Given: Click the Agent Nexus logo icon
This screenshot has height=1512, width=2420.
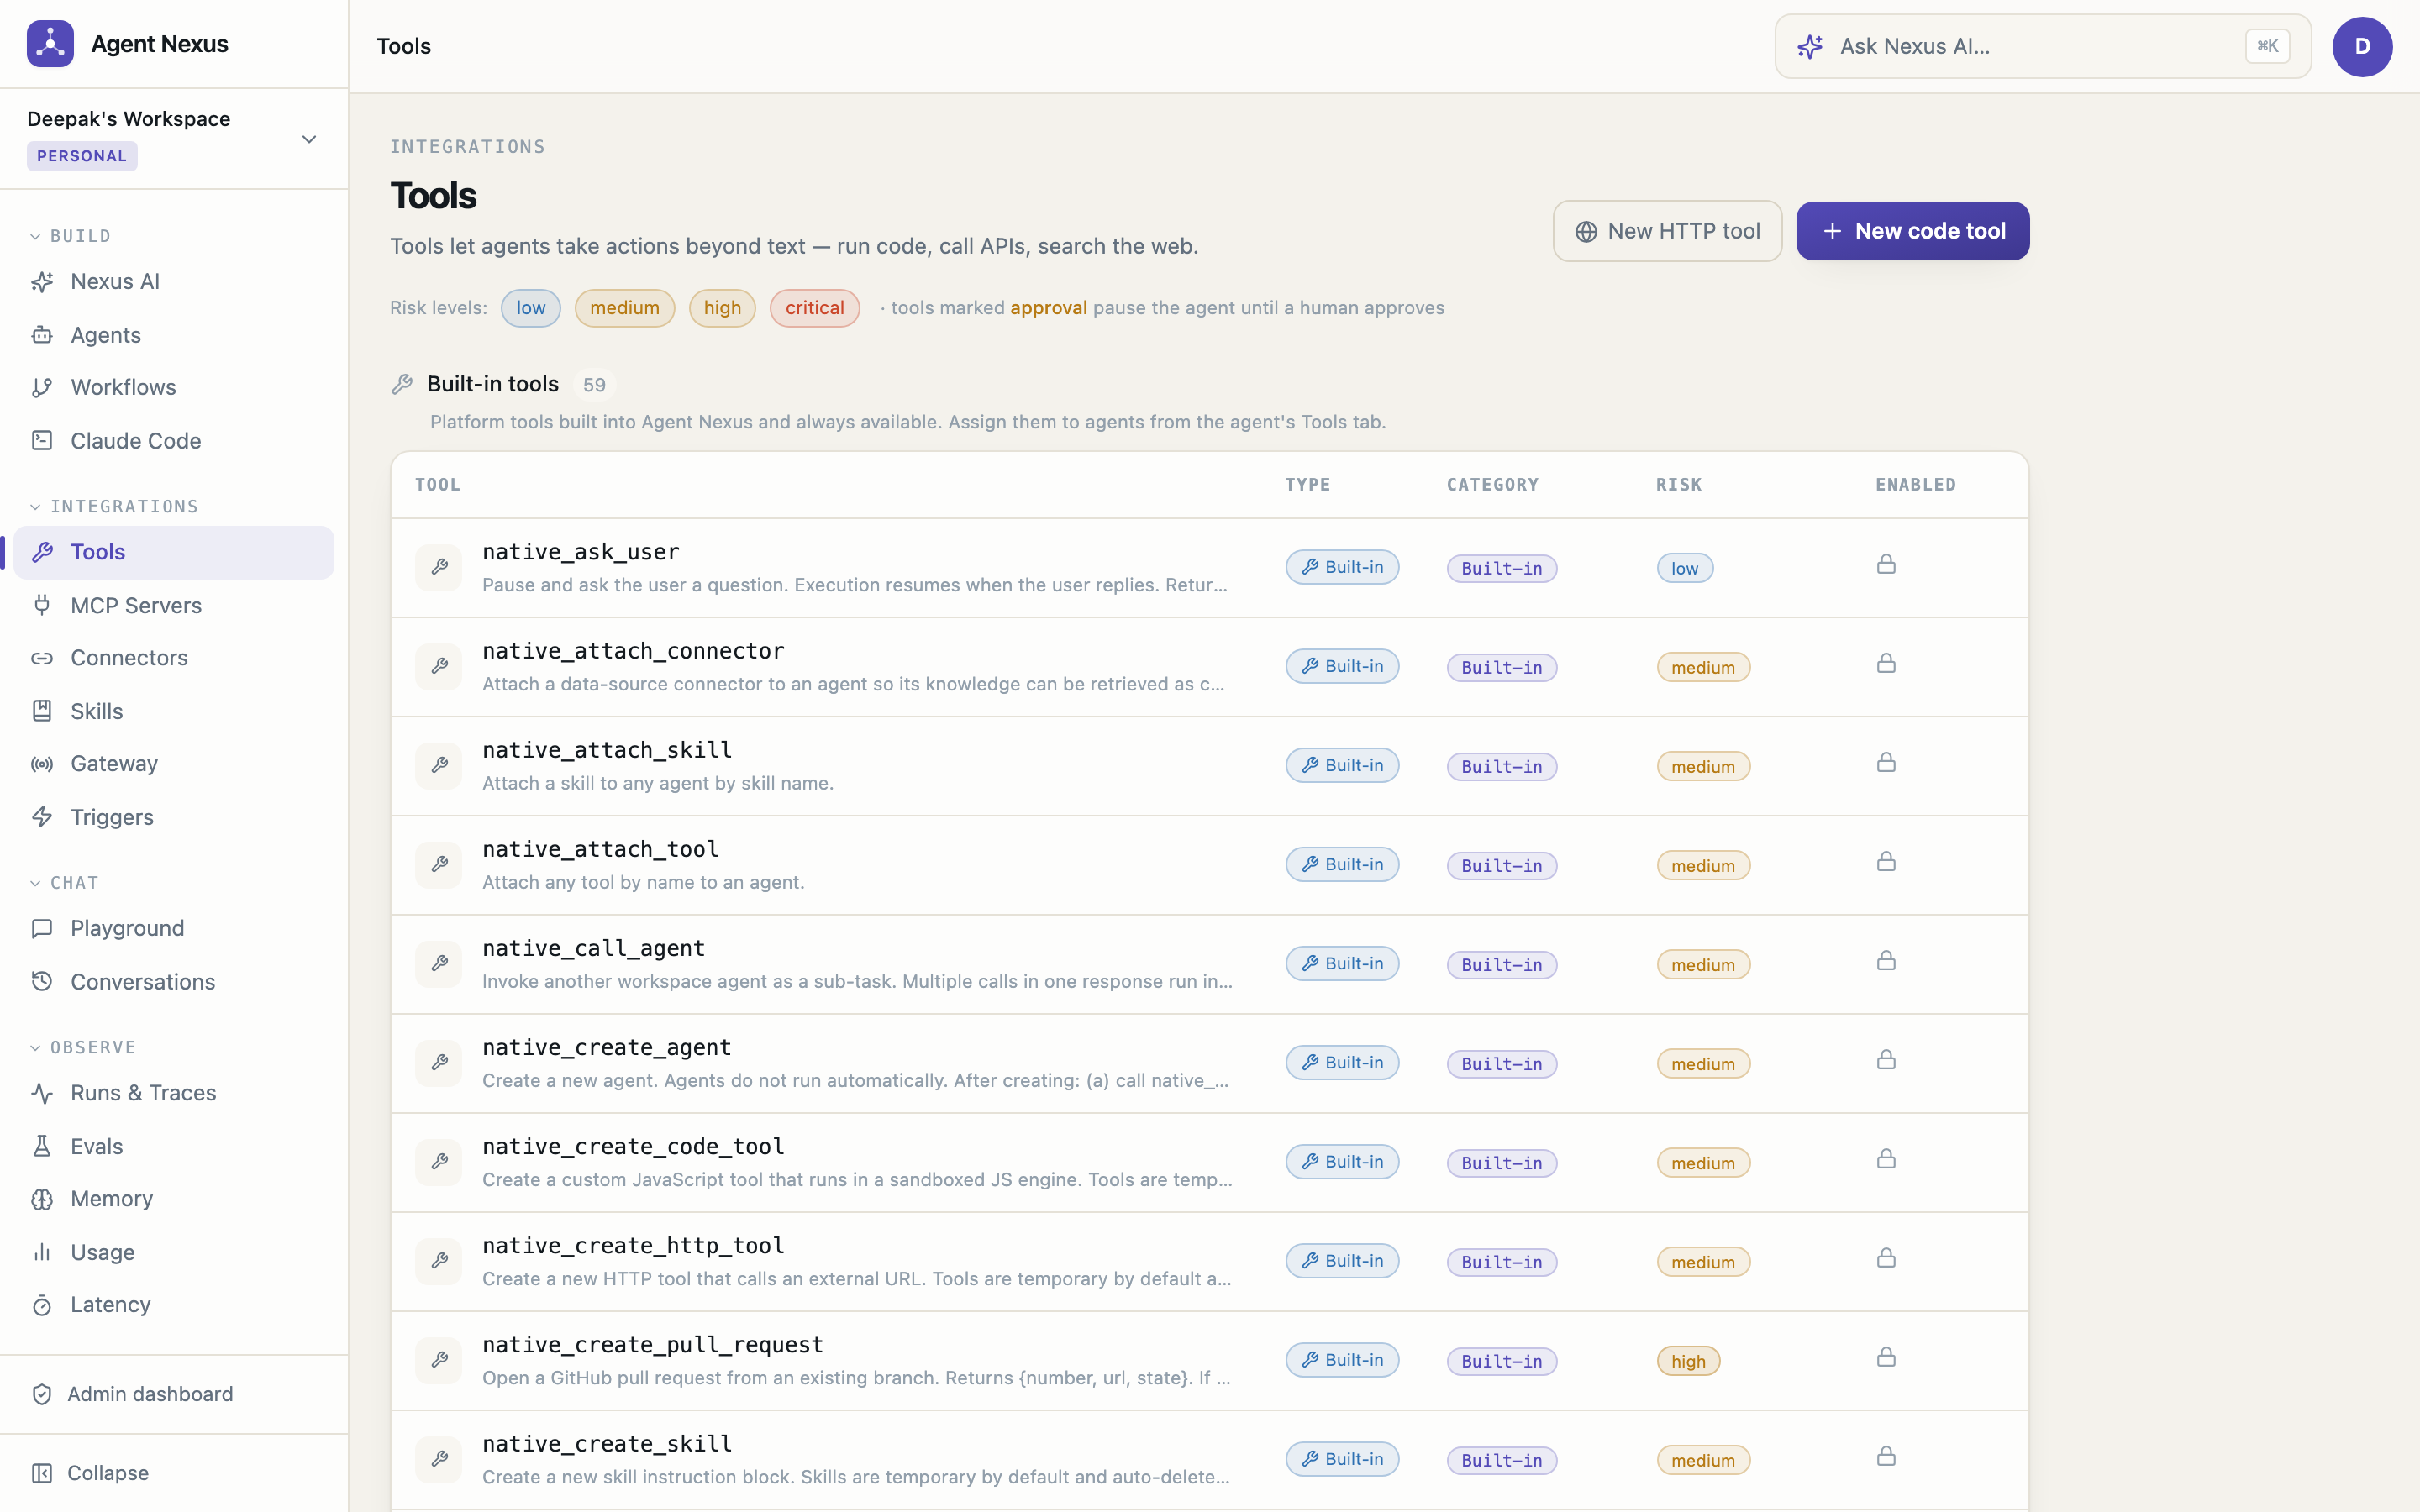Looking at the screenshot, I should pos(50,44).
